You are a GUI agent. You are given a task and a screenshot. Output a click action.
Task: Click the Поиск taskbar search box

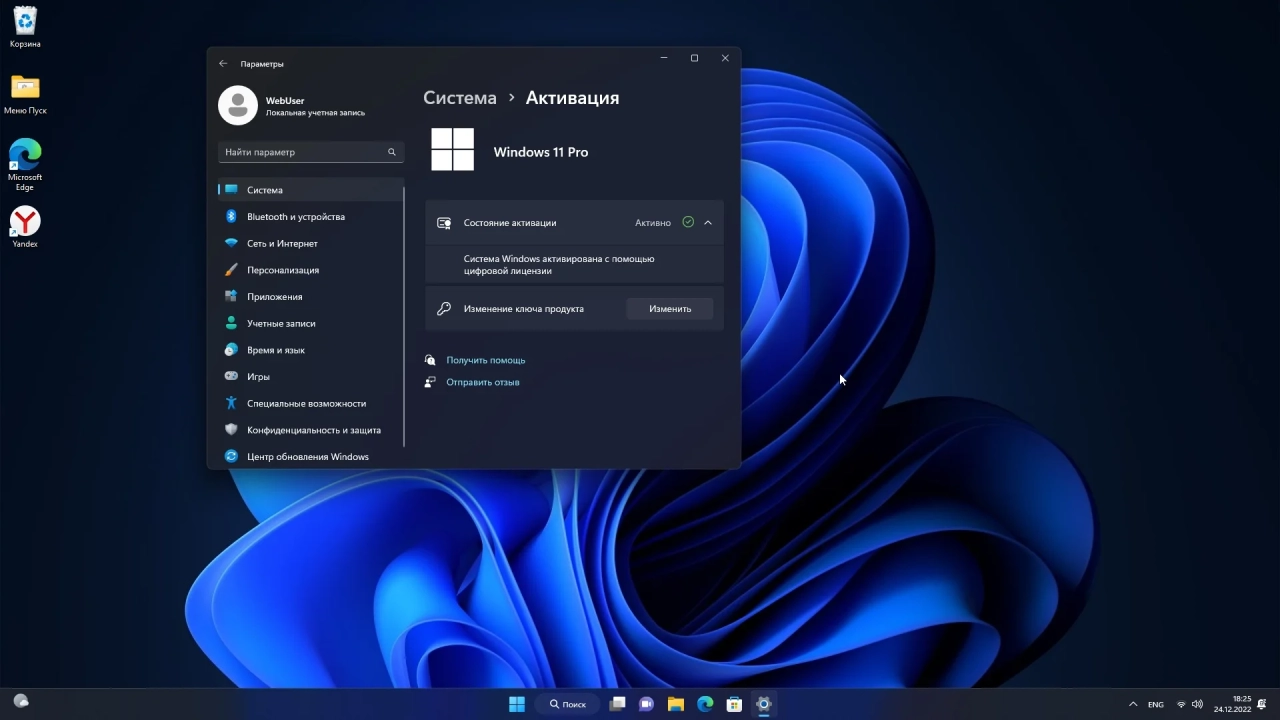click(x=567, y=704)
